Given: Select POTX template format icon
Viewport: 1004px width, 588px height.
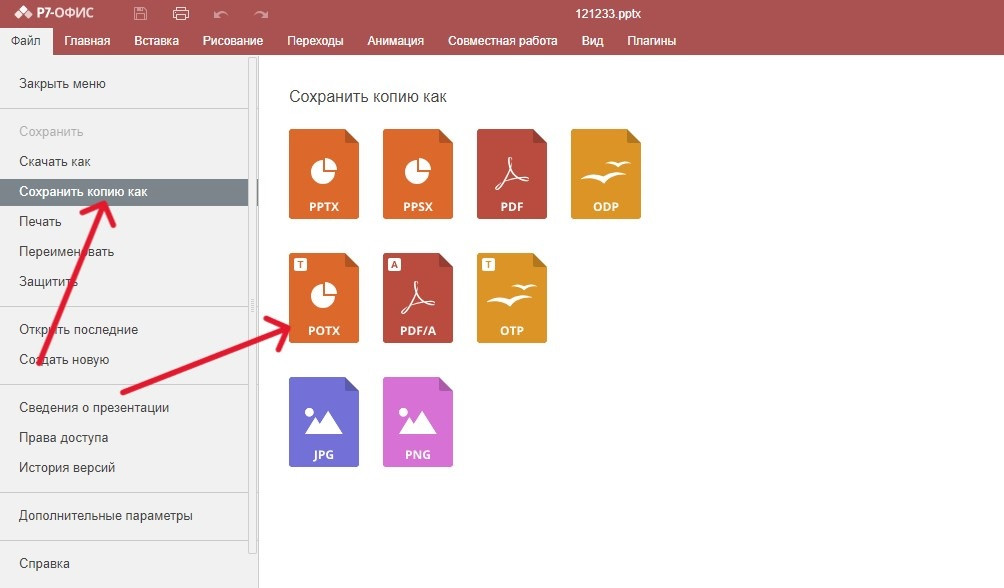Looking at the screenshot, I should [x=323, y=298].
